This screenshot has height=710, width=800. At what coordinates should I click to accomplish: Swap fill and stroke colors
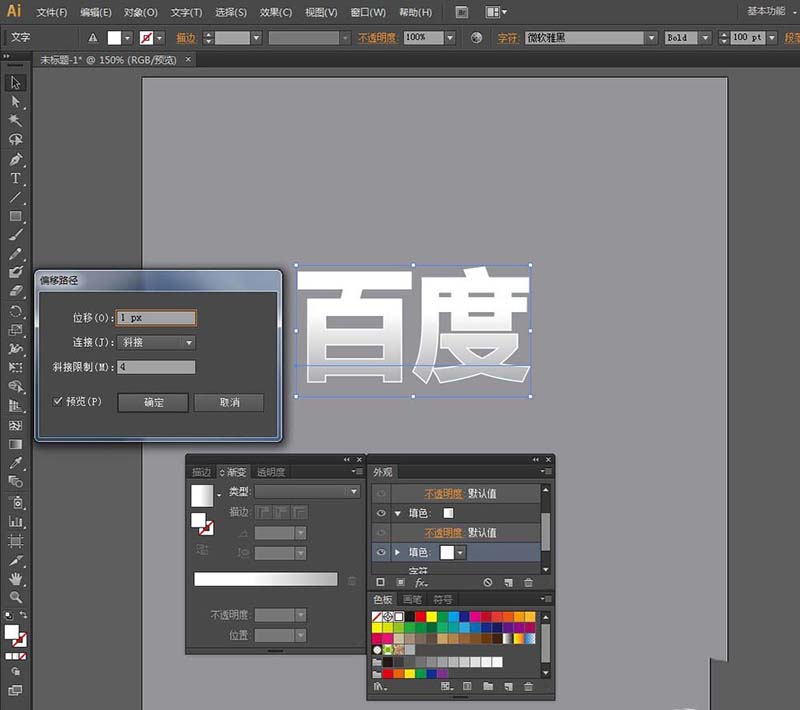23,615
